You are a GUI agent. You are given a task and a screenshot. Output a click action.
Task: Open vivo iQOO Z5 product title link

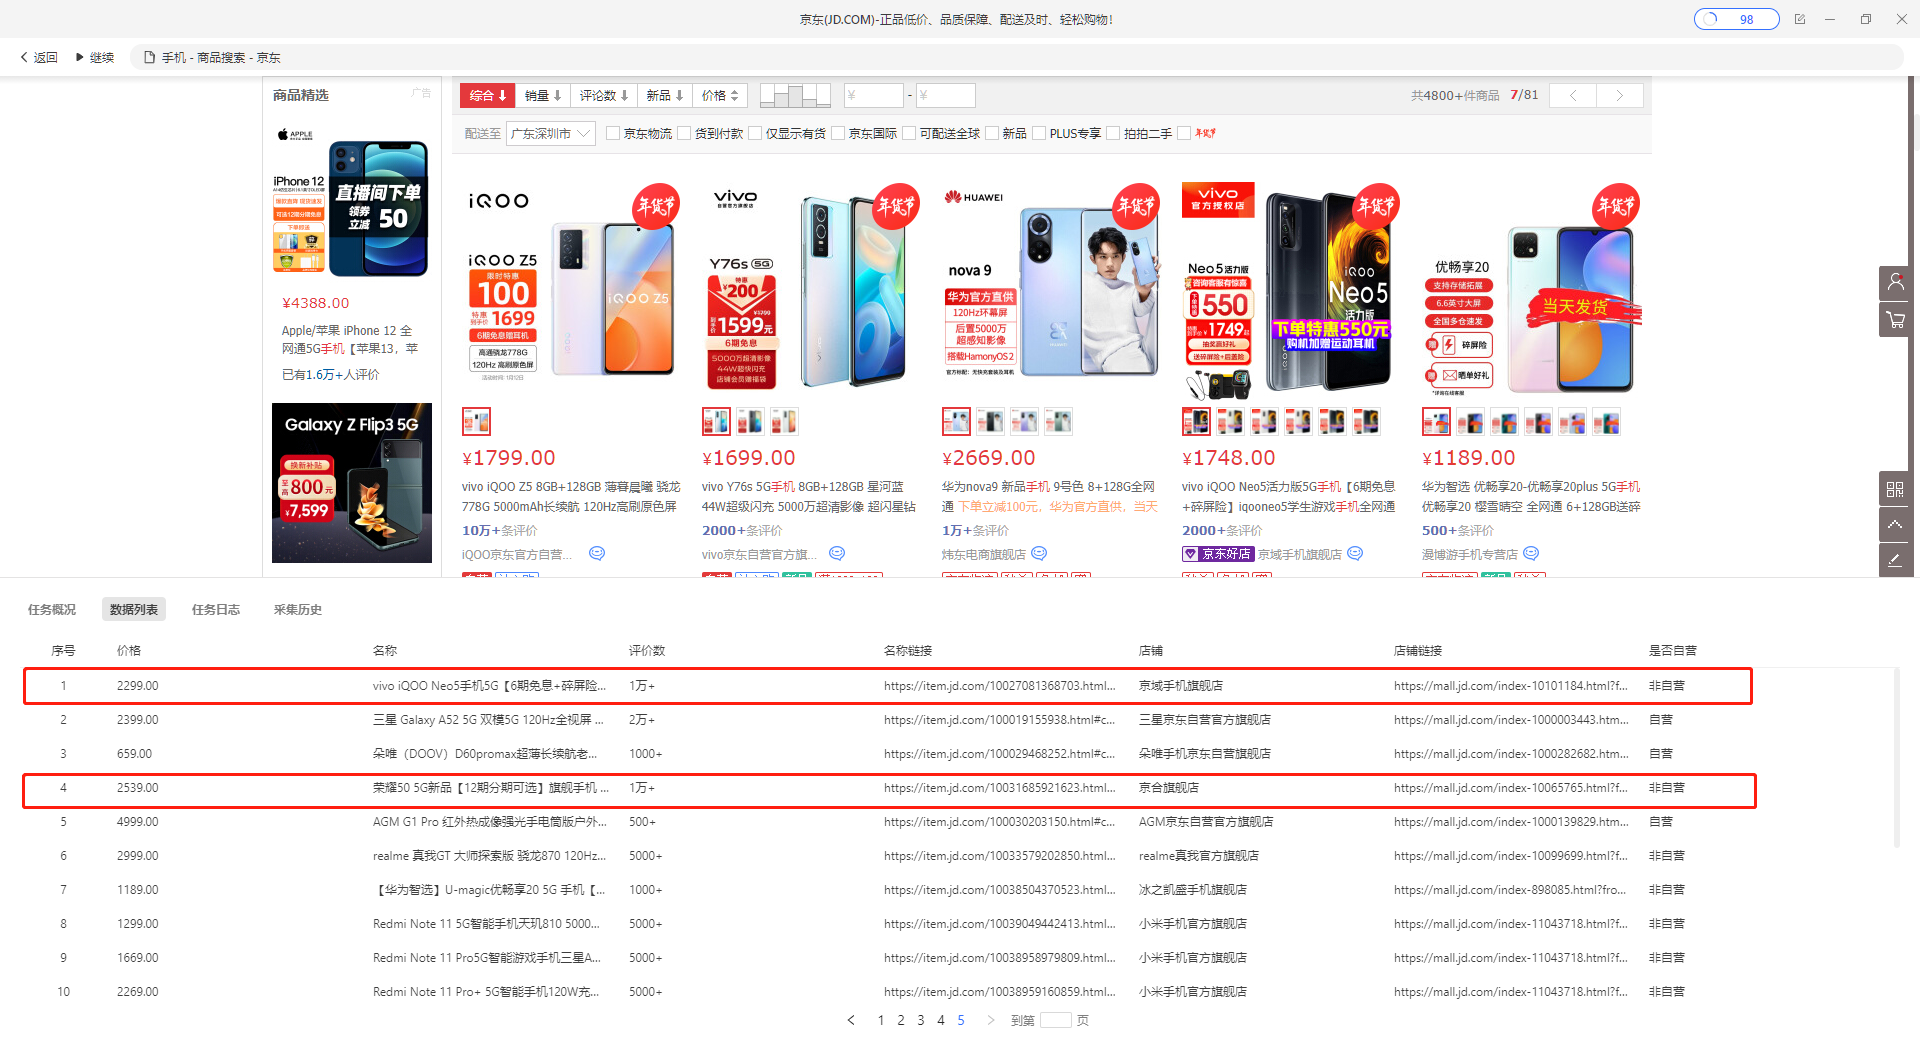tap(571, 496)
